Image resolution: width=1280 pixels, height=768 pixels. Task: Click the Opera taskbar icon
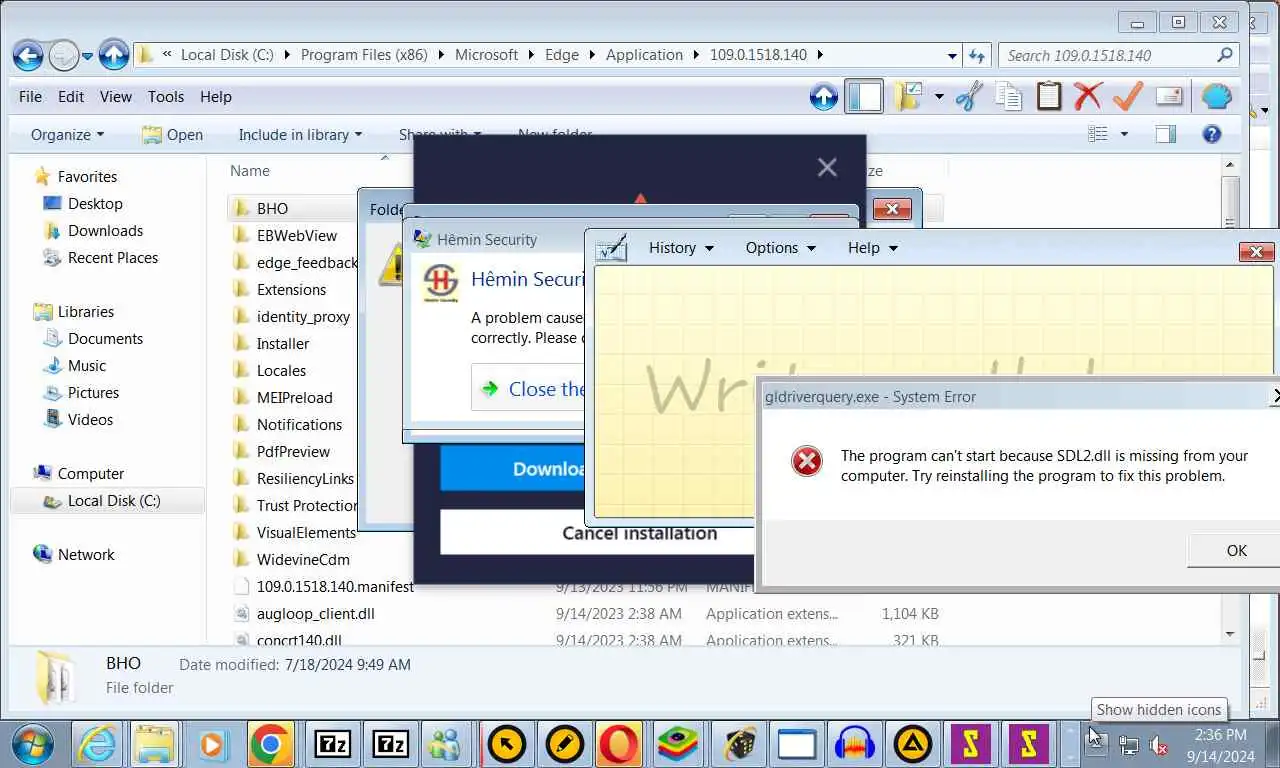click(618, 744)
